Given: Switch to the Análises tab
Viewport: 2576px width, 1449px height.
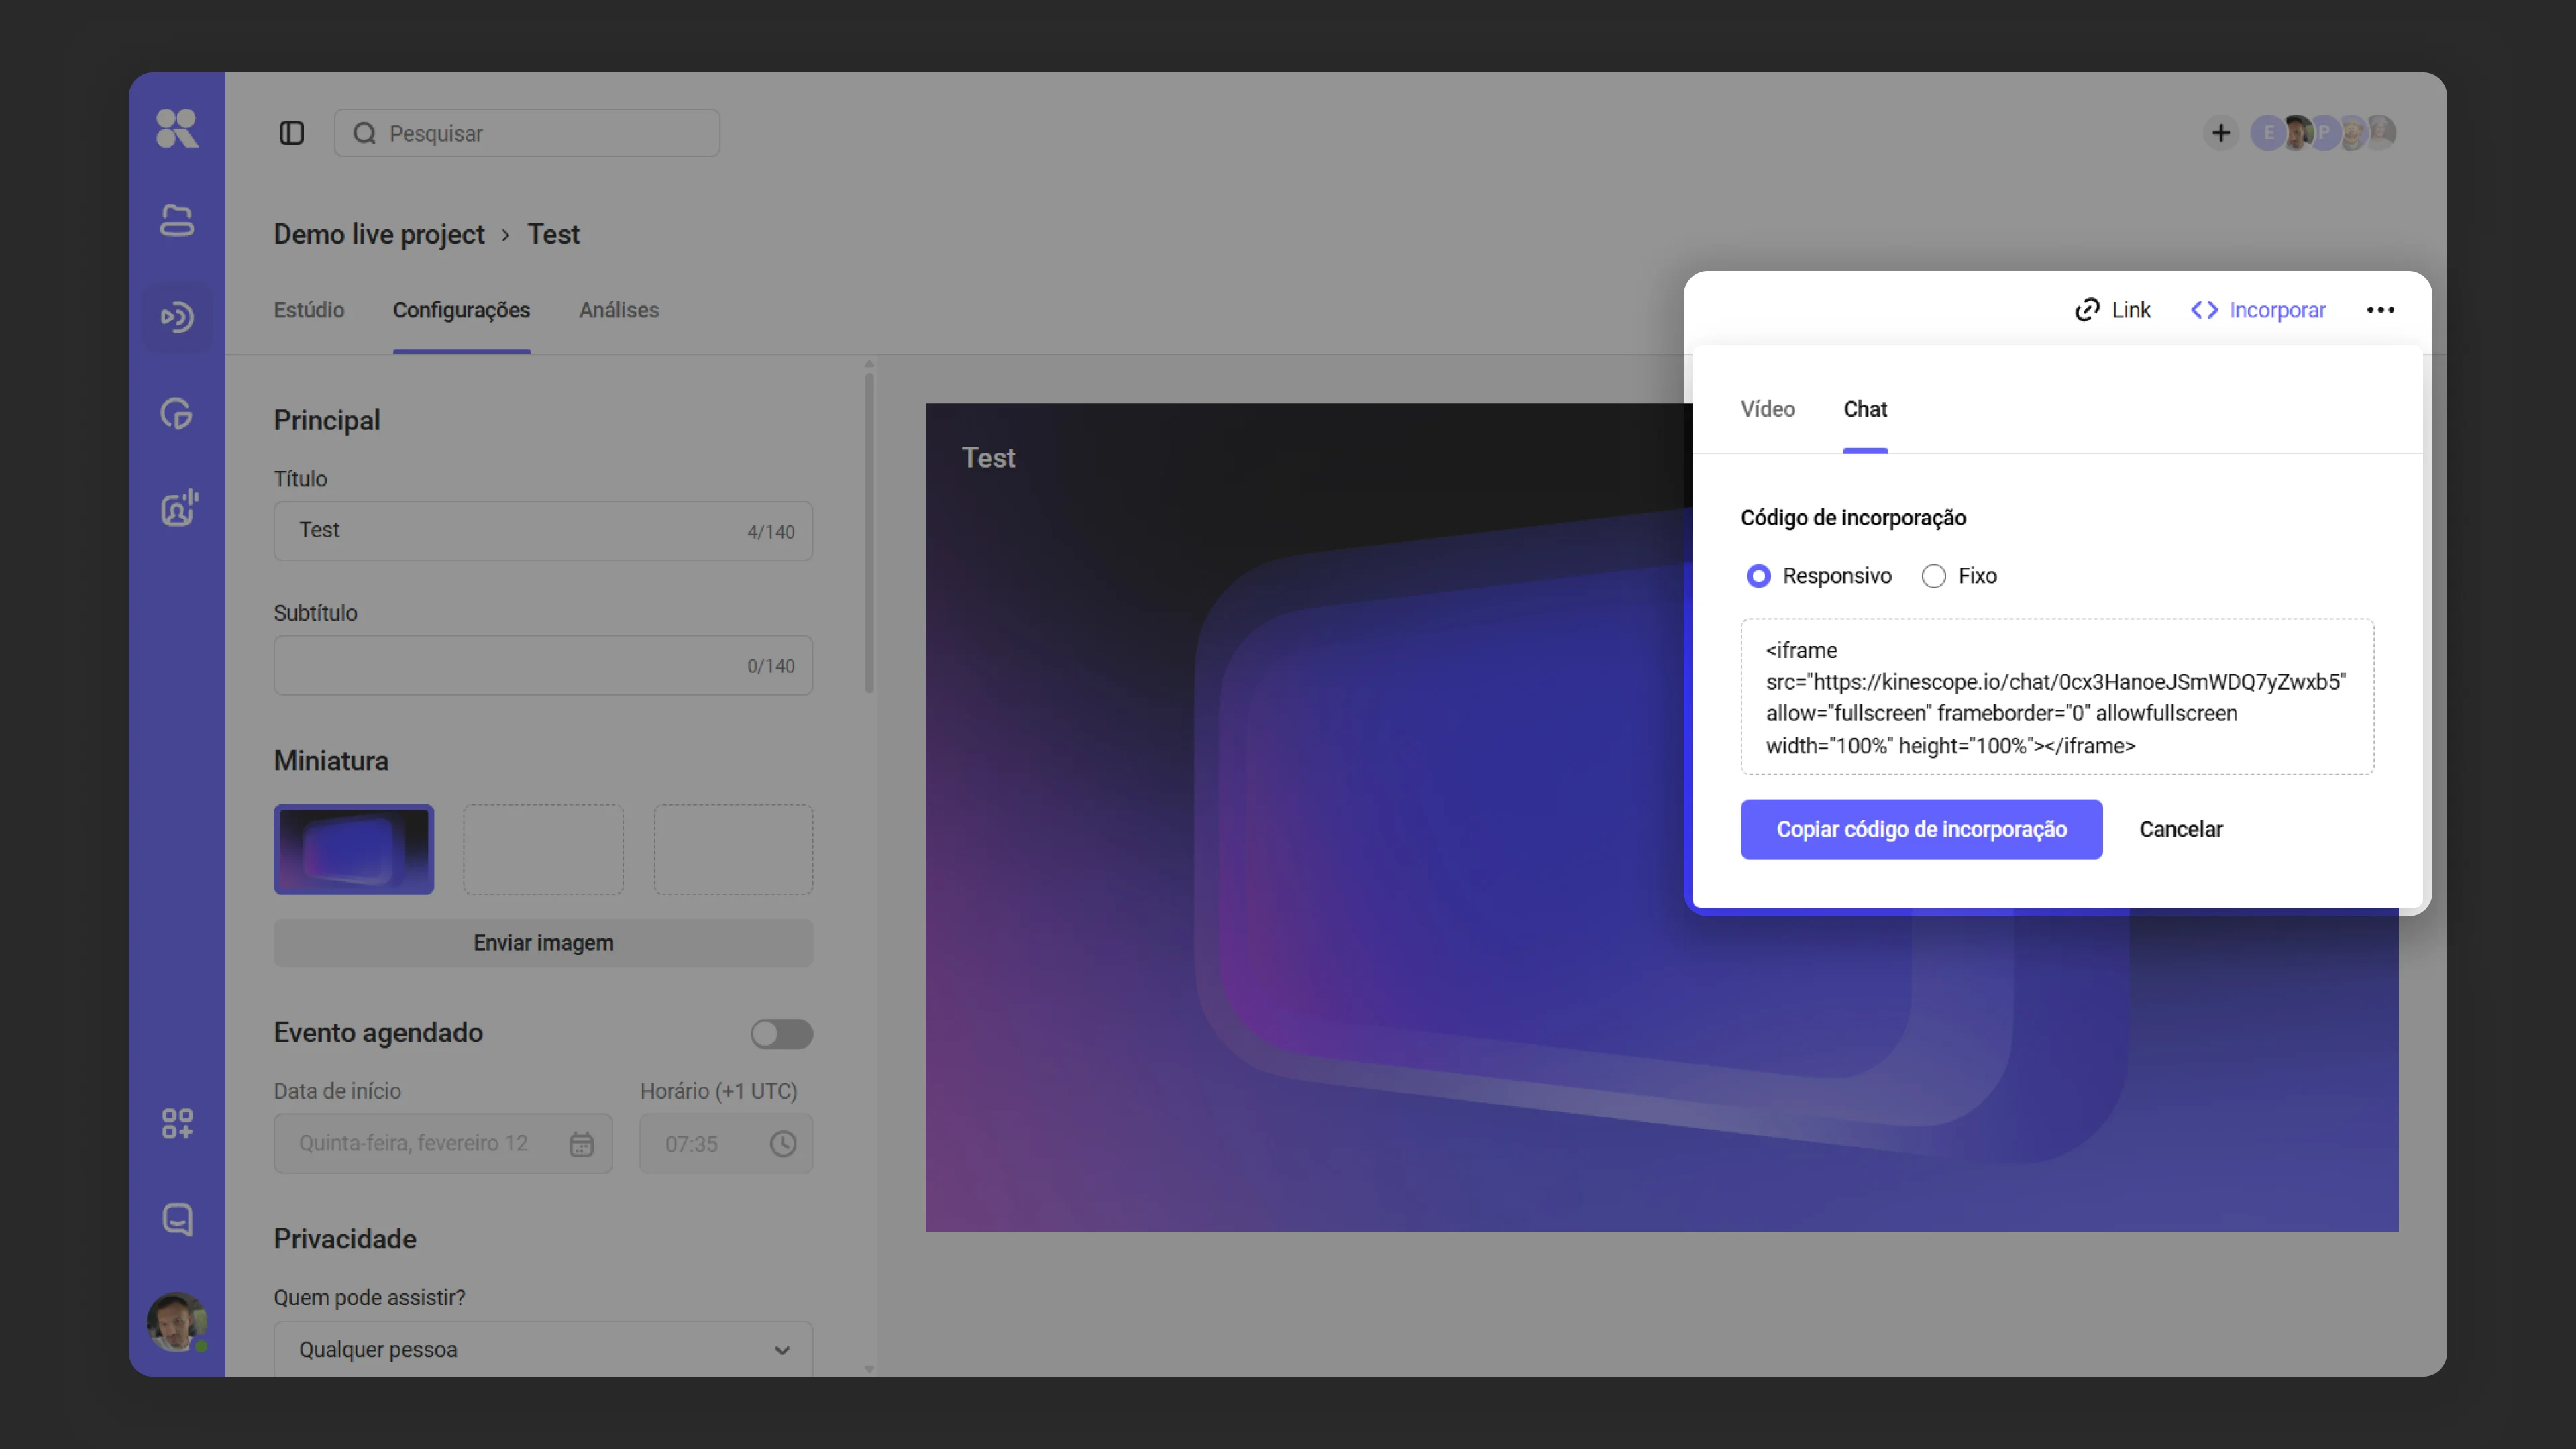Looking at the screenshot, I should [618, 310].
